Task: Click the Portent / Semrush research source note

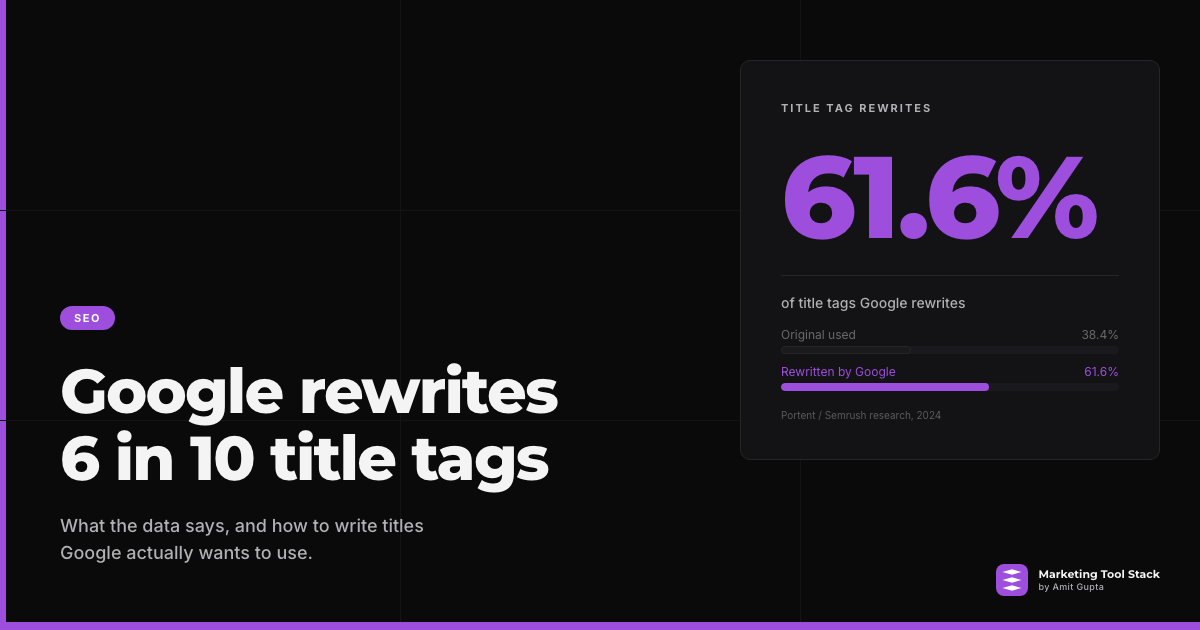Action: click(861, 415)
